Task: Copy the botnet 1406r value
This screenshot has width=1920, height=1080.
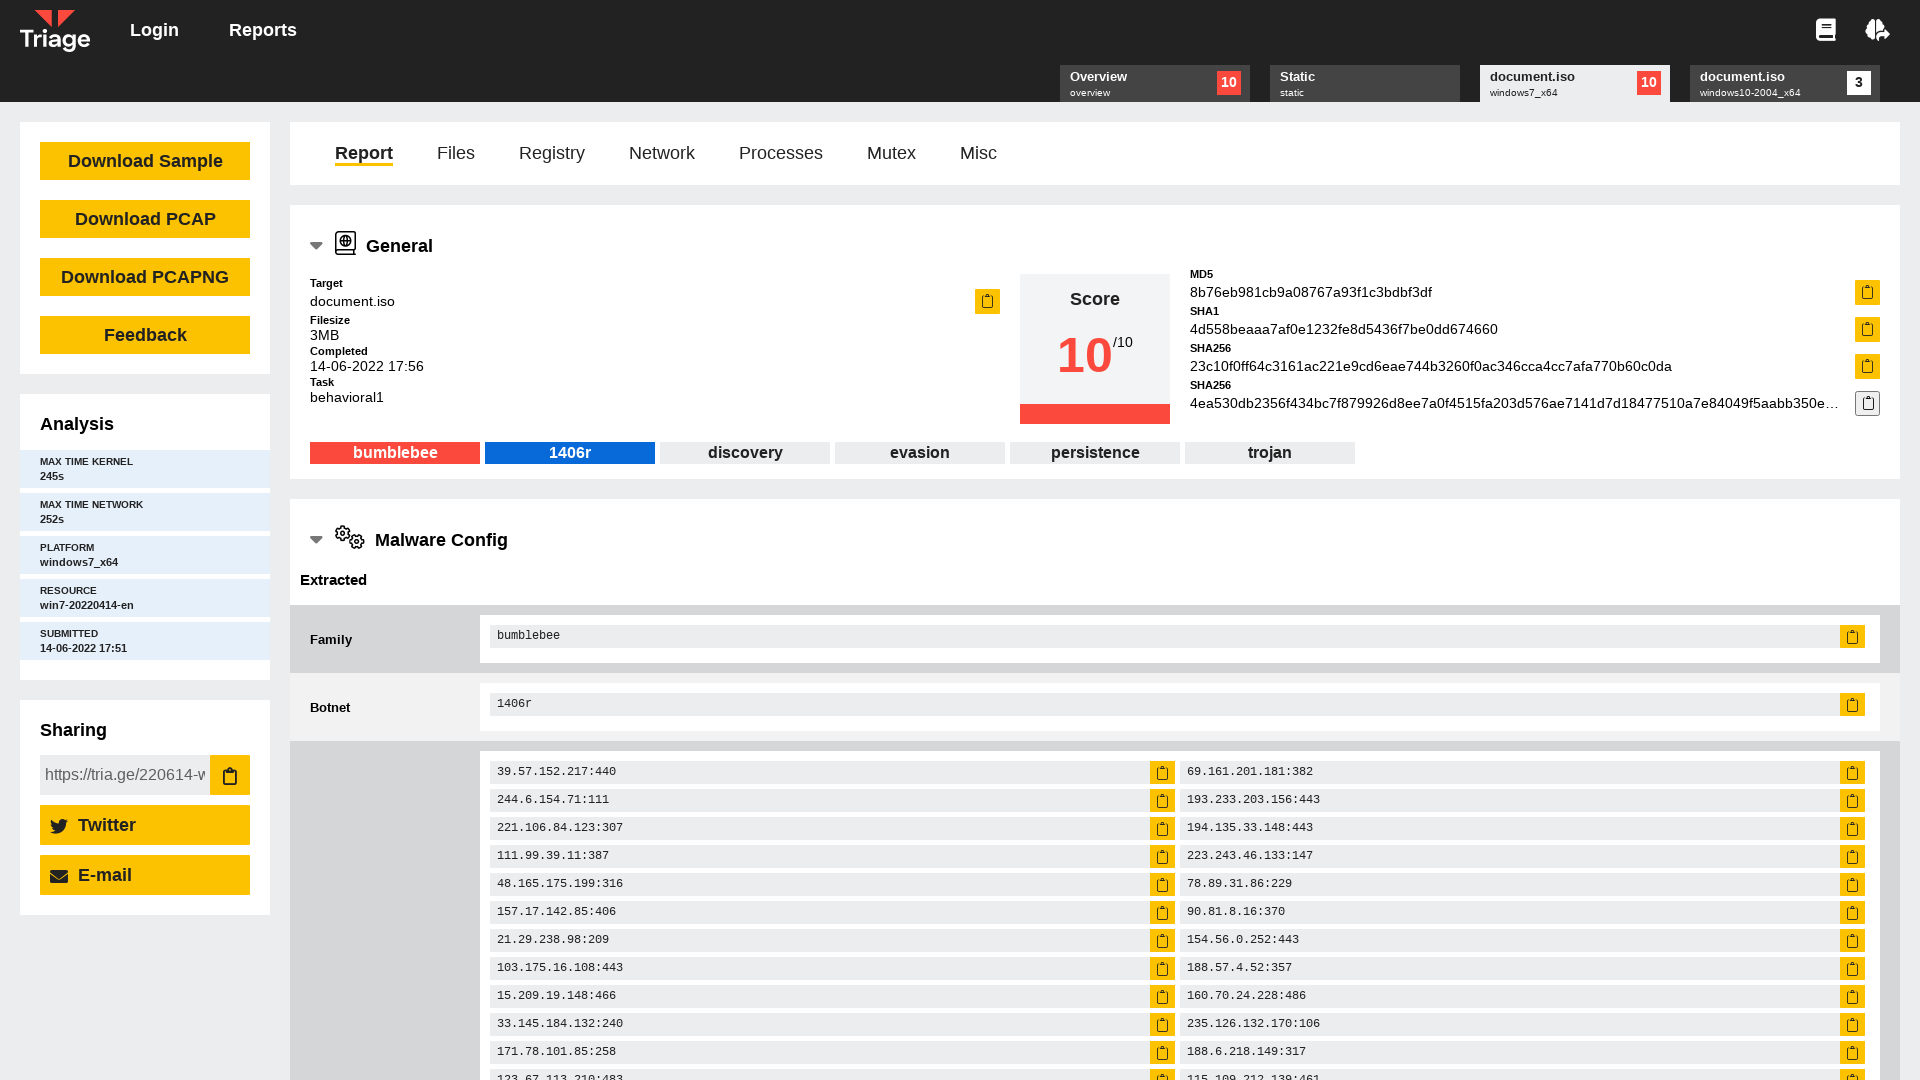Action: pos(1852,705)
